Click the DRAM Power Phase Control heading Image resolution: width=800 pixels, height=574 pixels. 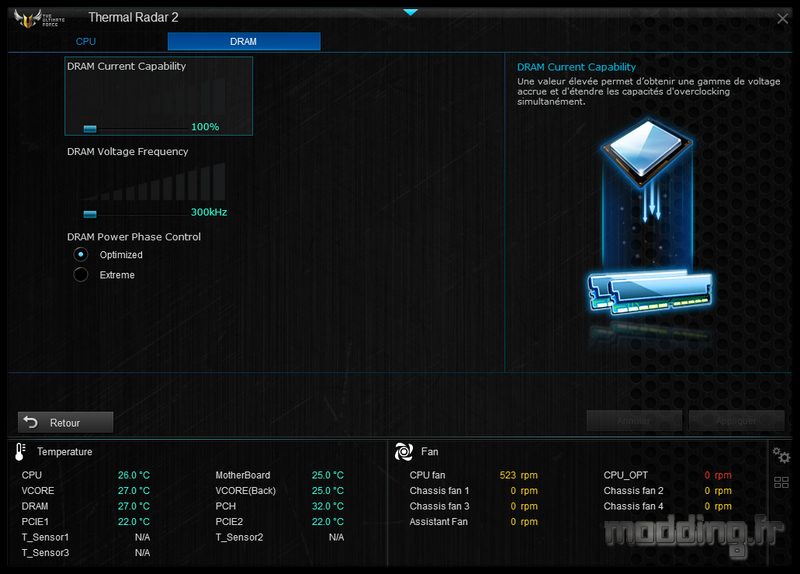[x=134, y=237]
